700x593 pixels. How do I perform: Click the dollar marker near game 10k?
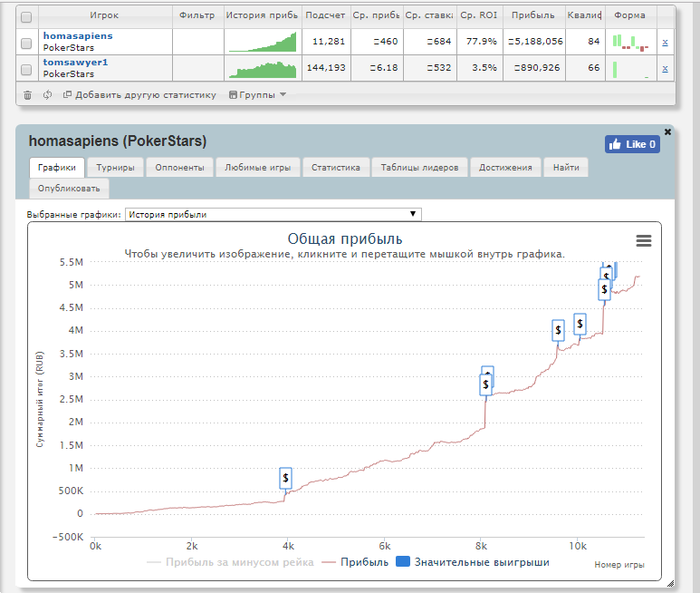tap(580, 324)
